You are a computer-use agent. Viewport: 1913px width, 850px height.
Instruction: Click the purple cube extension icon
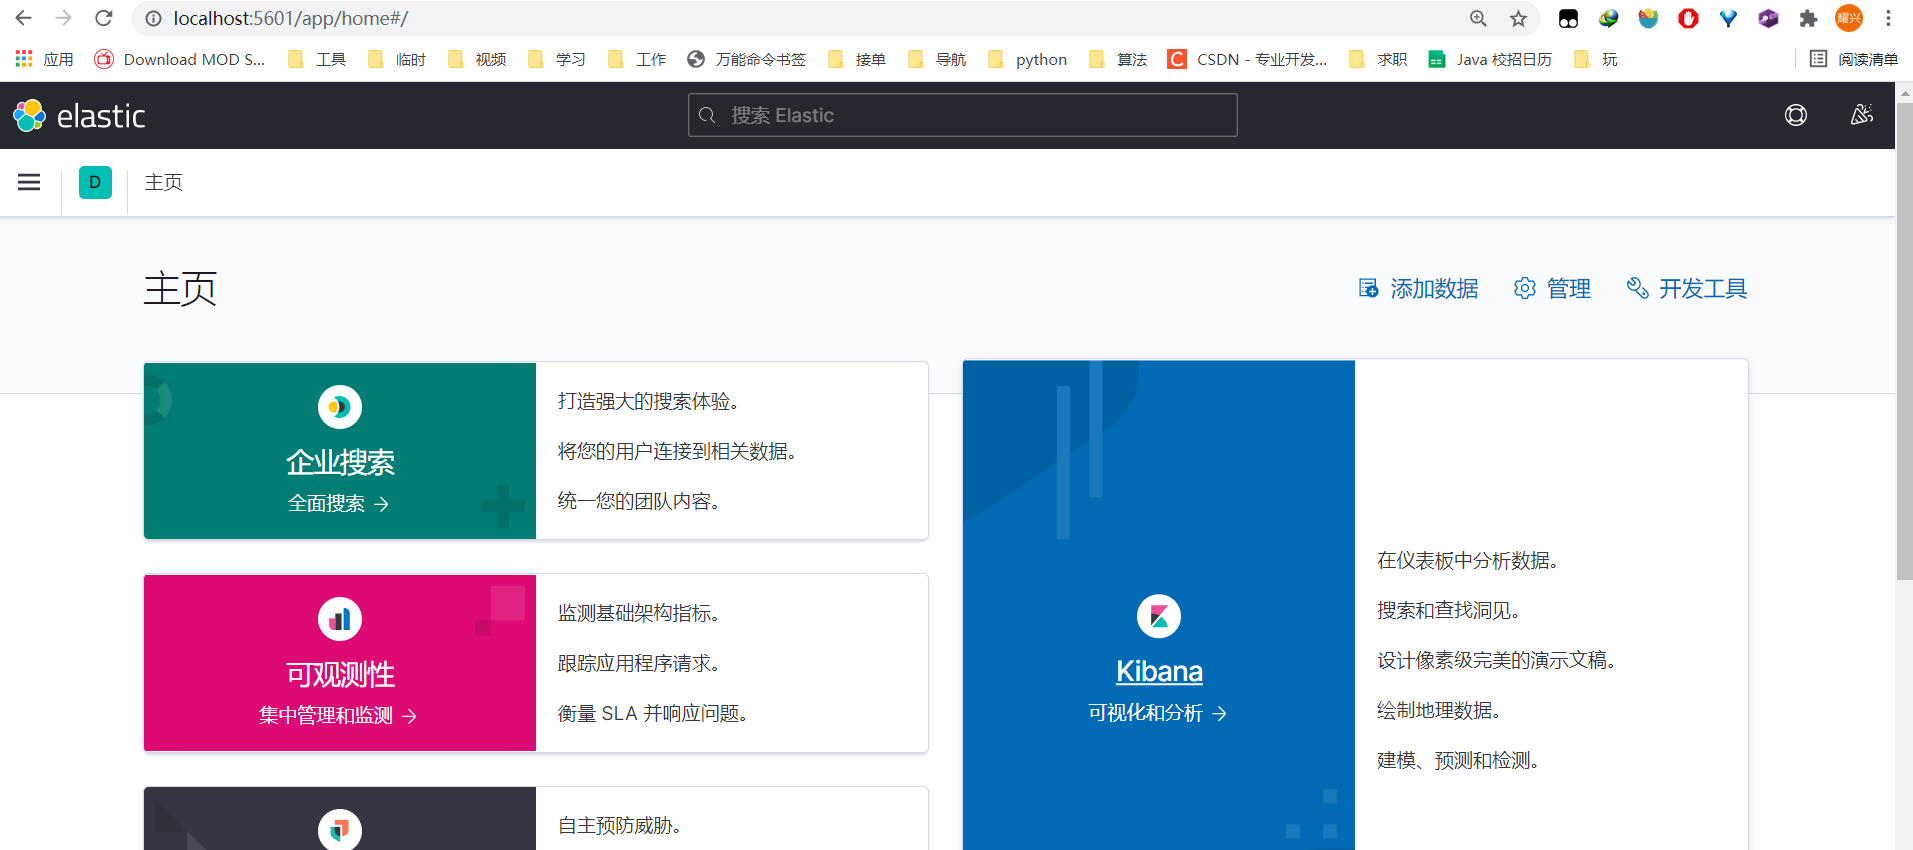1768,18
